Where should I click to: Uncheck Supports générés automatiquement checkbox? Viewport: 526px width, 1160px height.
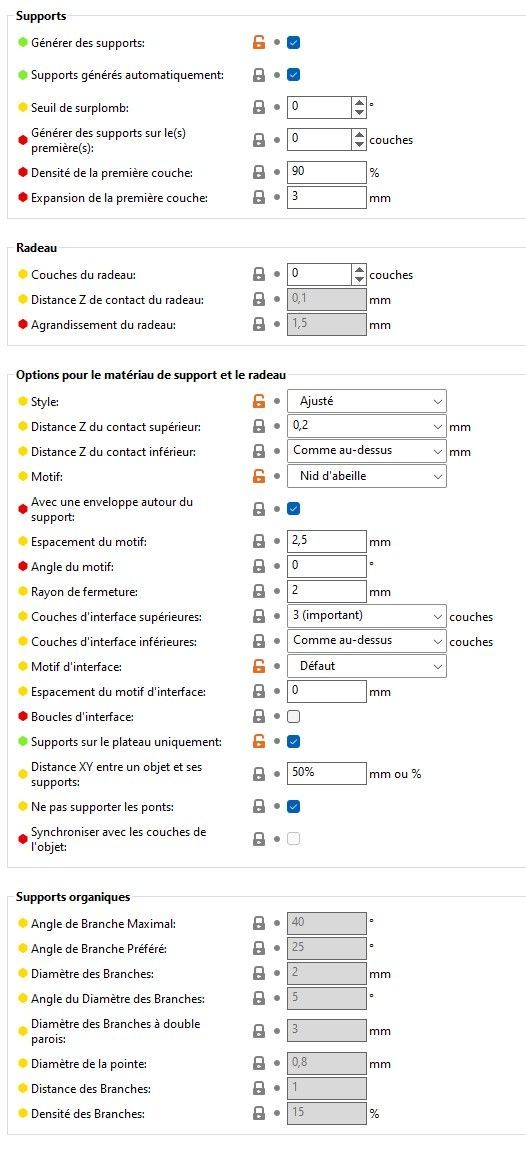293,75
